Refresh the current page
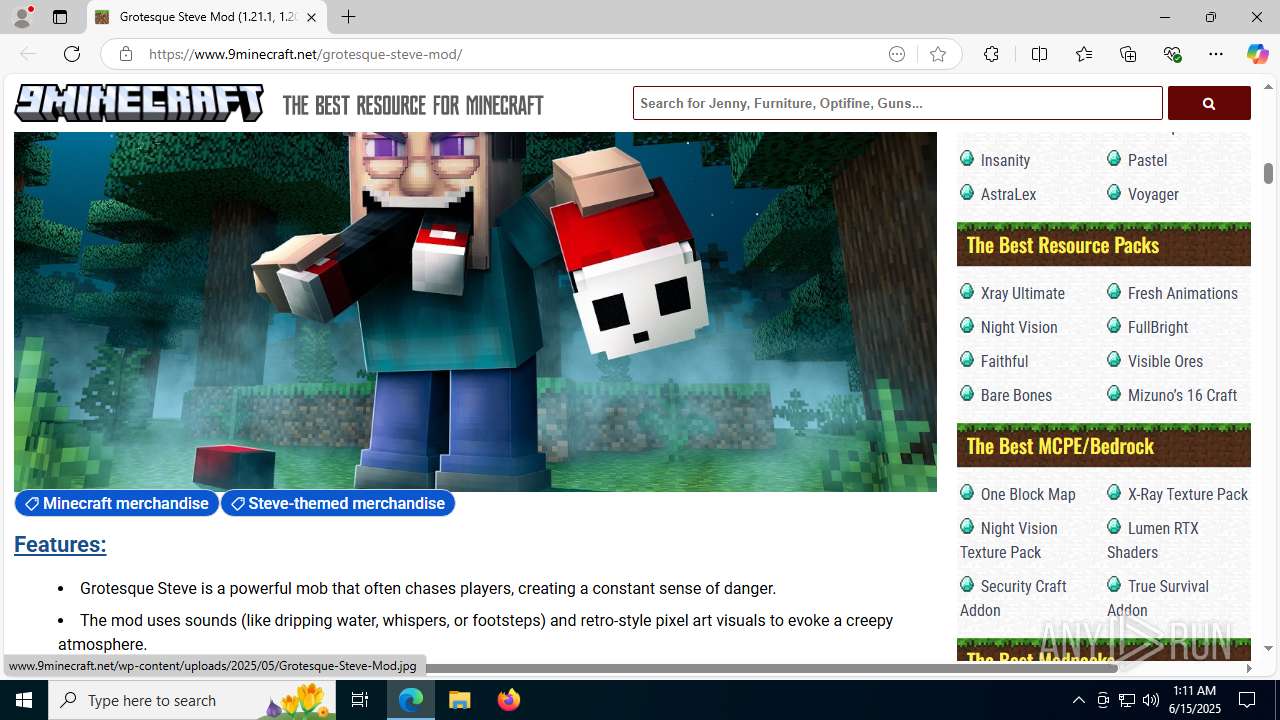Screen dimensions: 1280x720 pos(72,54)
